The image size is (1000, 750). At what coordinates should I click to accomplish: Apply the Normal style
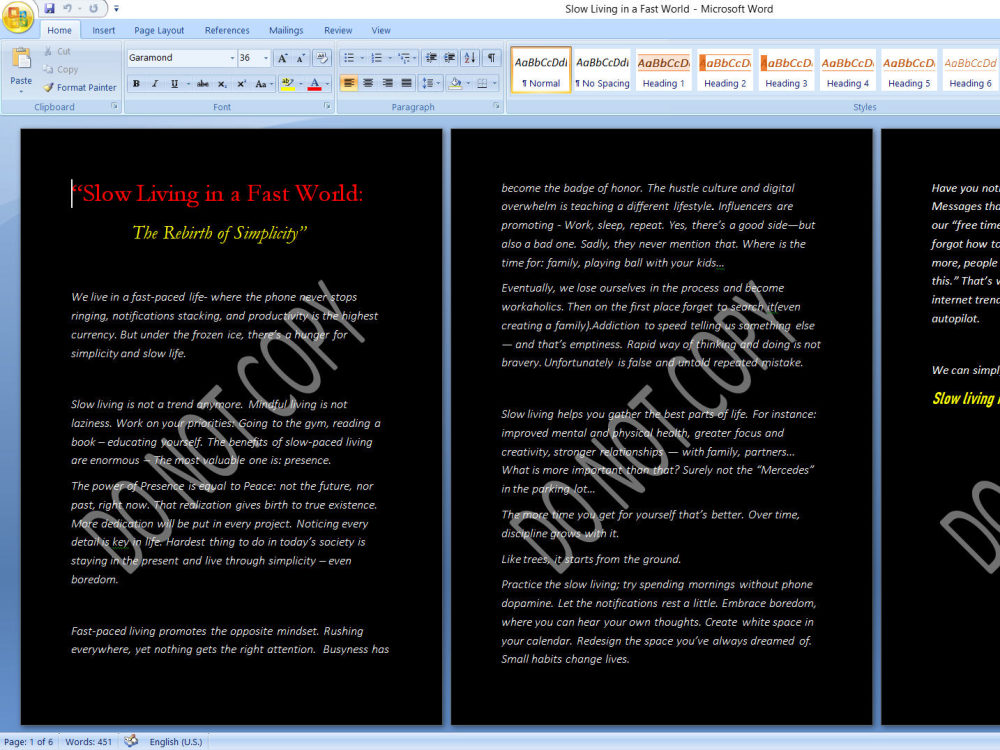pos(541,70)
